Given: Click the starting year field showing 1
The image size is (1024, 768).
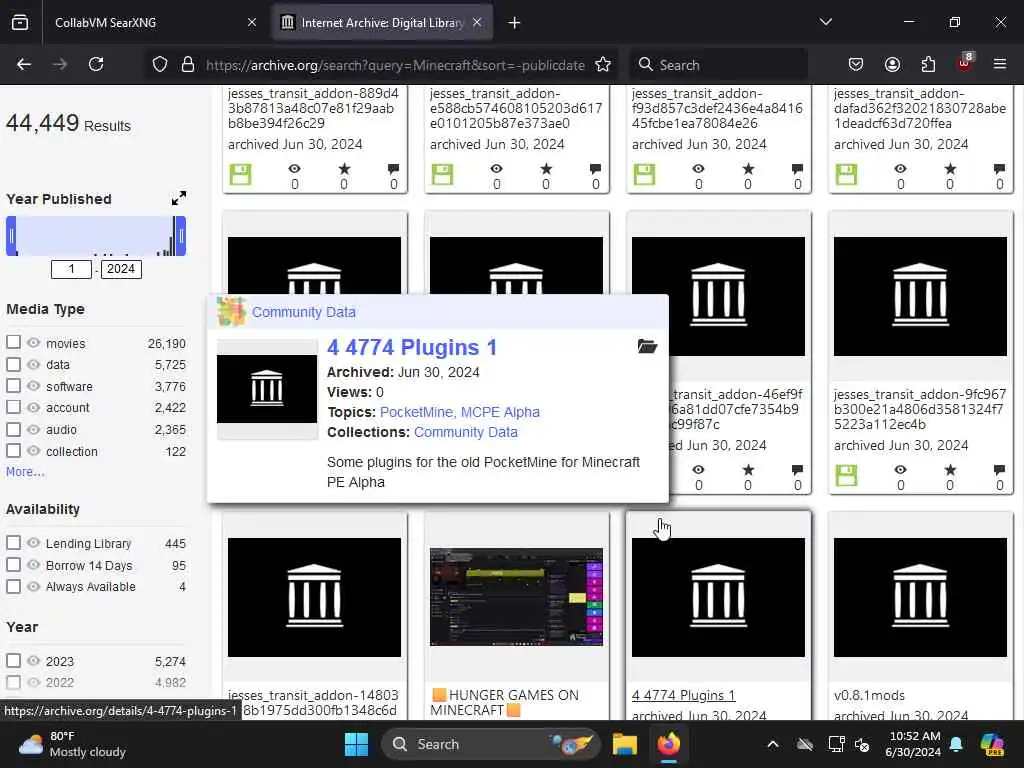Looking at the screenshot, I should pyautogui.click(x=71, y=269).
